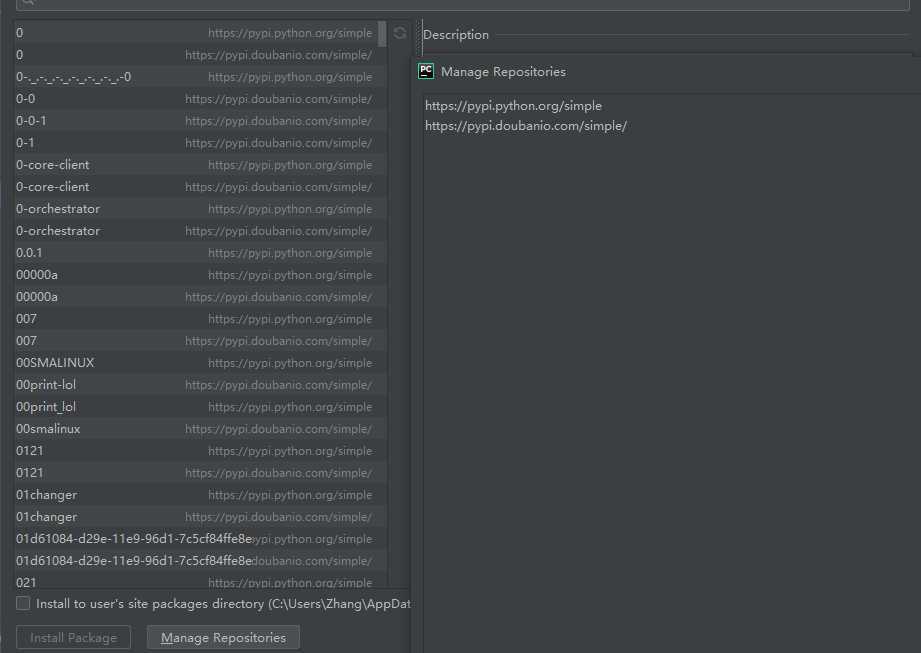Viewport: 921px width, 653px height.
Task: Pick 0121 from pypi.doubanio.com
Action: pos(200,473)
